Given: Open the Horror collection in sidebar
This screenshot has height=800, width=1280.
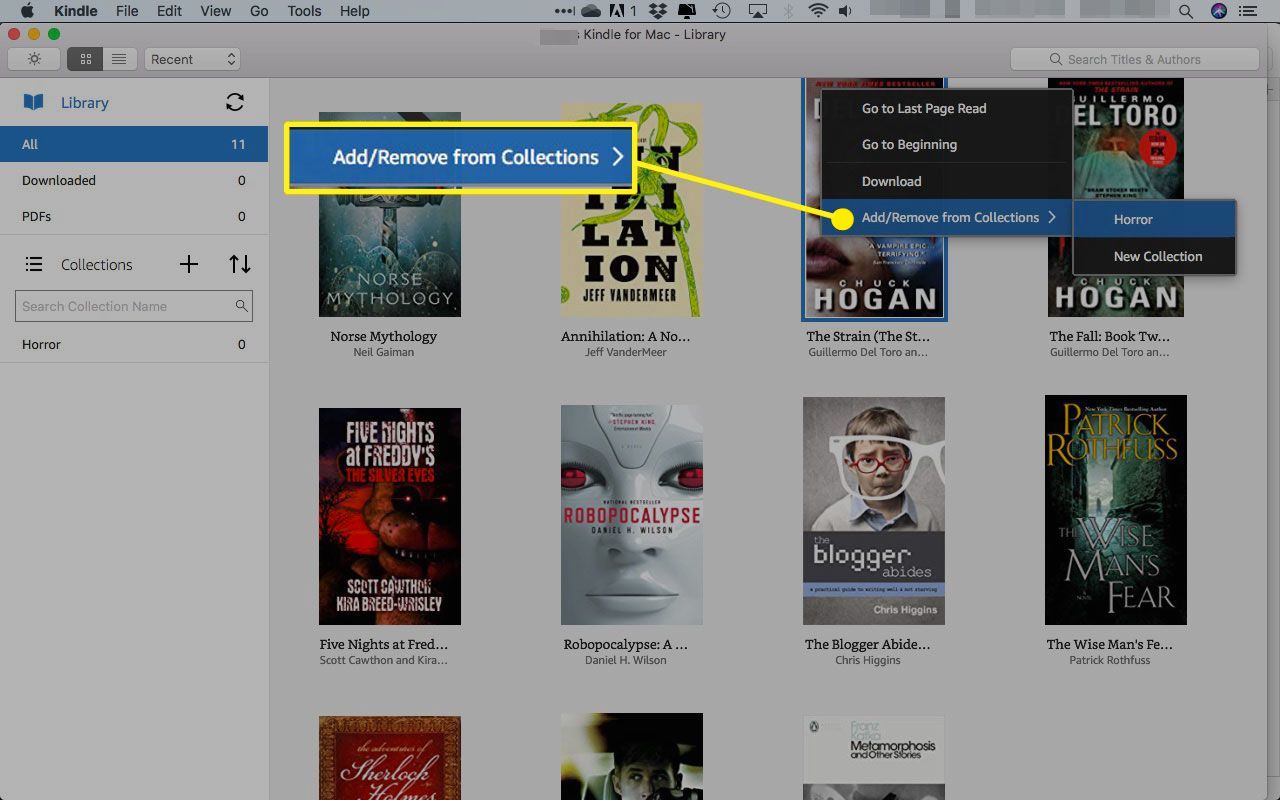Looking at the screenshot, I should pyautogui.click(x=134, y=344).
